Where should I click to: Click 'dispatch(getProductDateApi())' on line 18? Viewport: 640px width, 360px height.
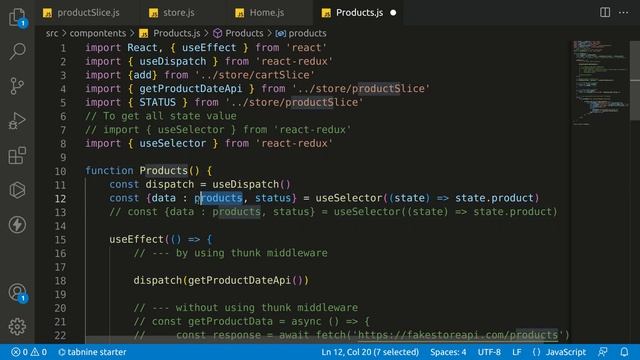click(x=221, y=280)
